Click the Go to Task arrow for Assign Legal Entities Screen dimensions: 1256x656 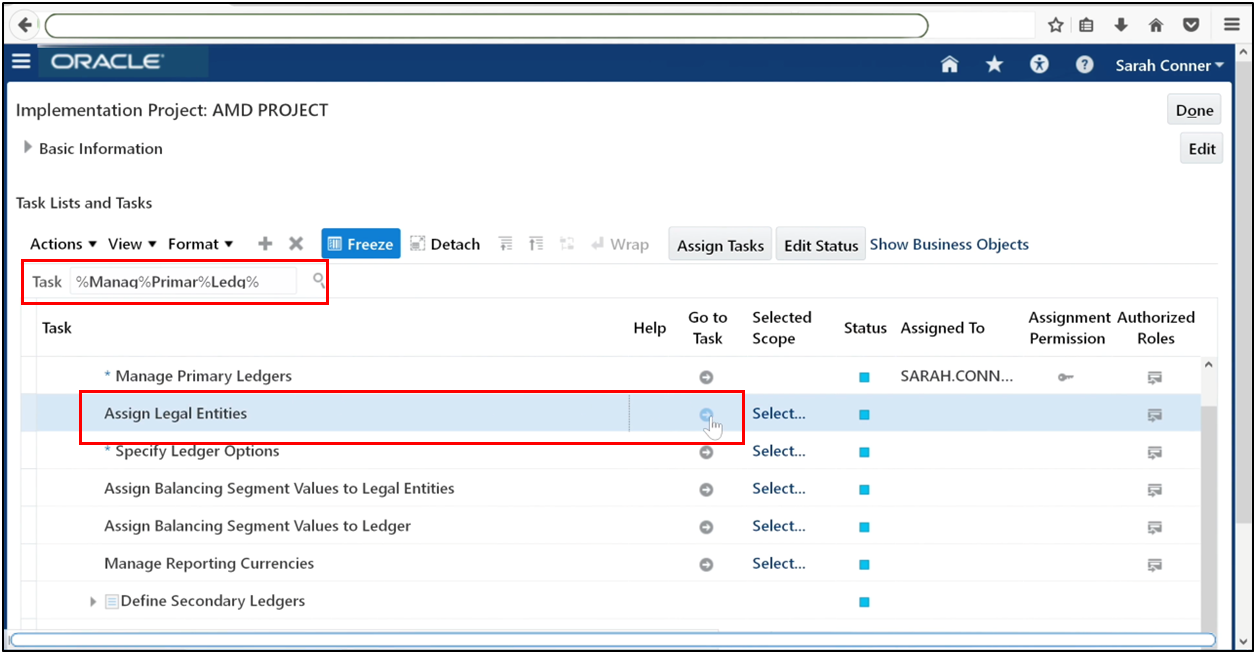[707, 414]
